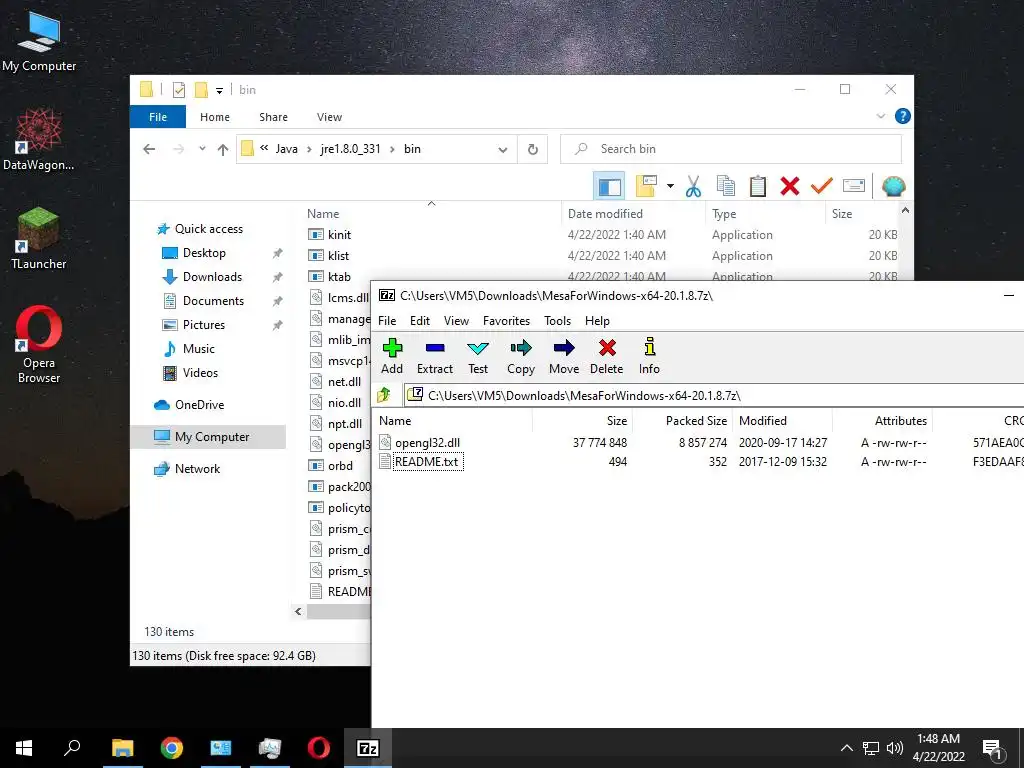The image size is (1024, 768).
Task: Click the Copy icon in Explorer toolbar
Action: (x=726, y=187)
